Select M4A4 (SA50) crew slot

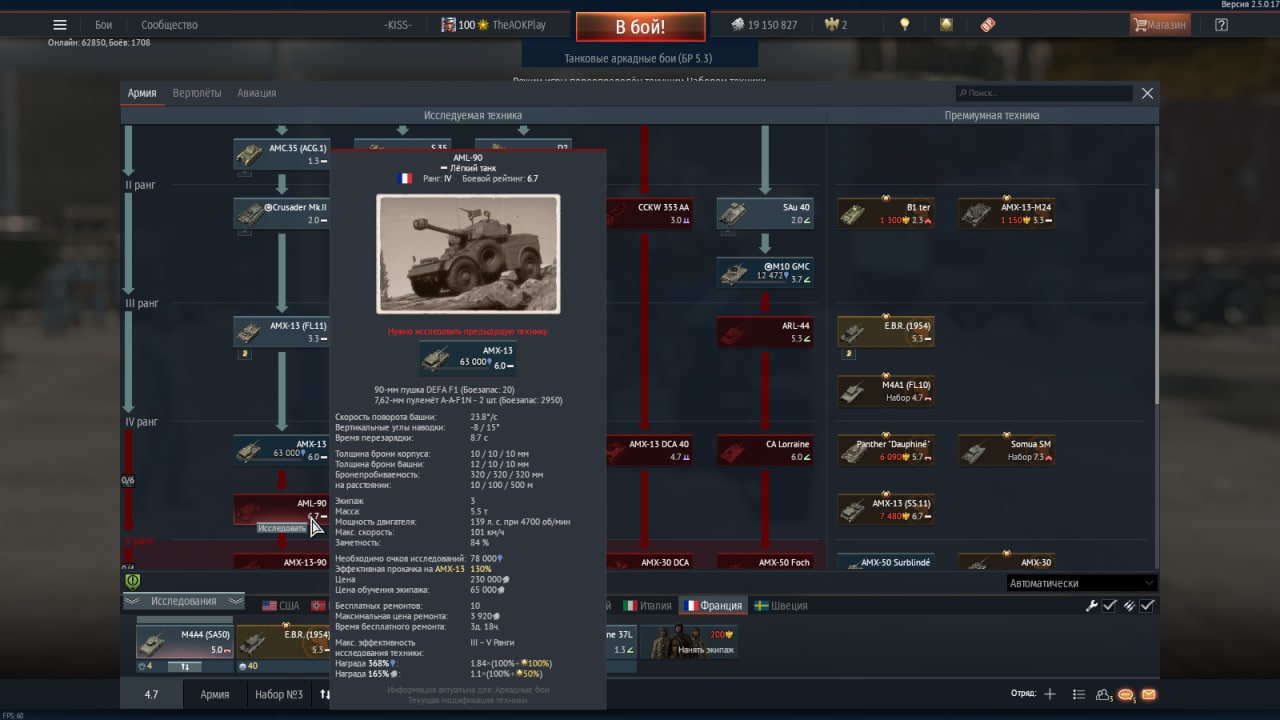(x=184, y=642)
